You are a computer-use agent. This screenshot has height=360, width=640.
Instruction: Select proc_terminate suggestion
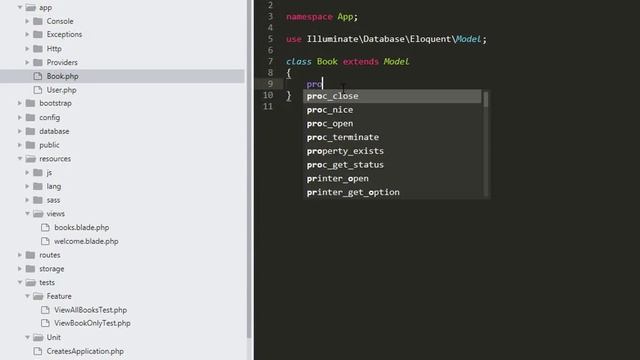(x=393, y=137)
